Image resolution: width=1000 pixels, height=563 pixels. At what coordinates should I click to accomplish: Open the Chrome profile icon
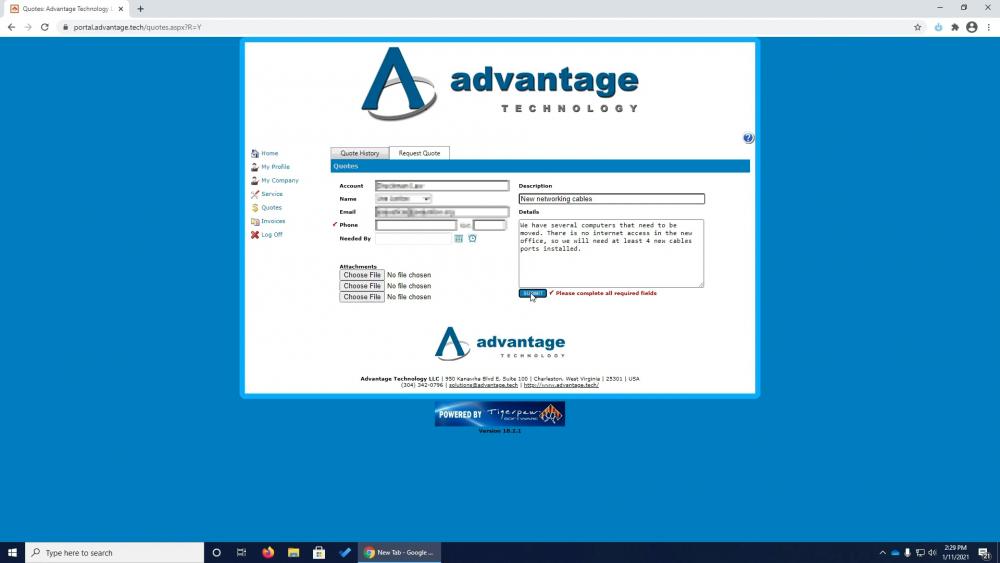pos(971,27)
